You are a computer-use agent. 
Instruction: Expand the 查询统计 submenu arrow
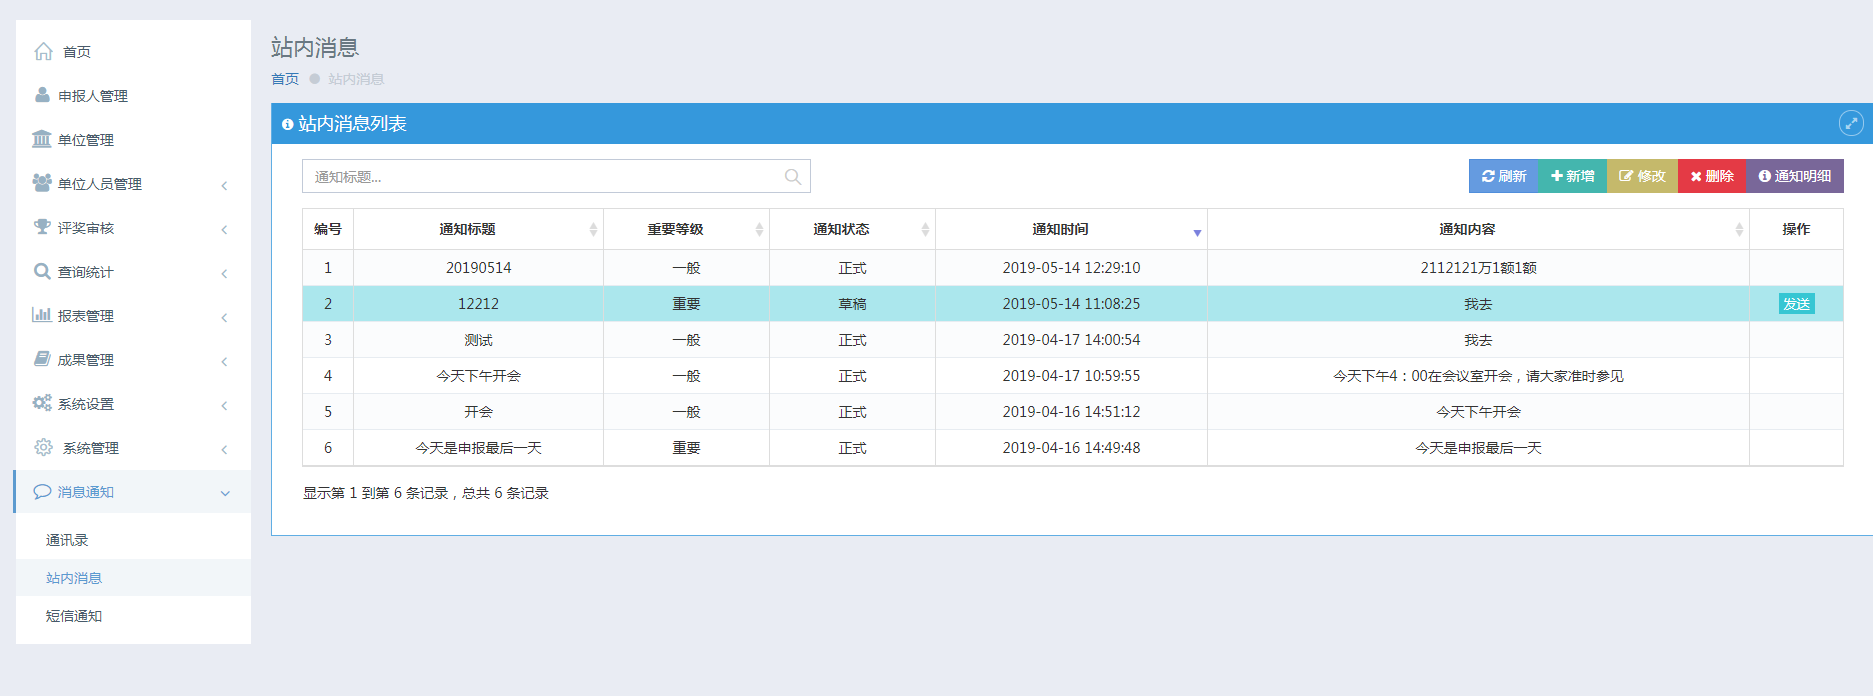224,273
